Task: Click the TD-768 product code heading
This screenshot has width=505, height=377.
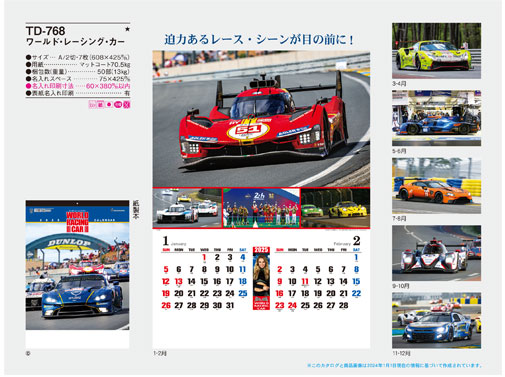Action: [x=45, y=31]
